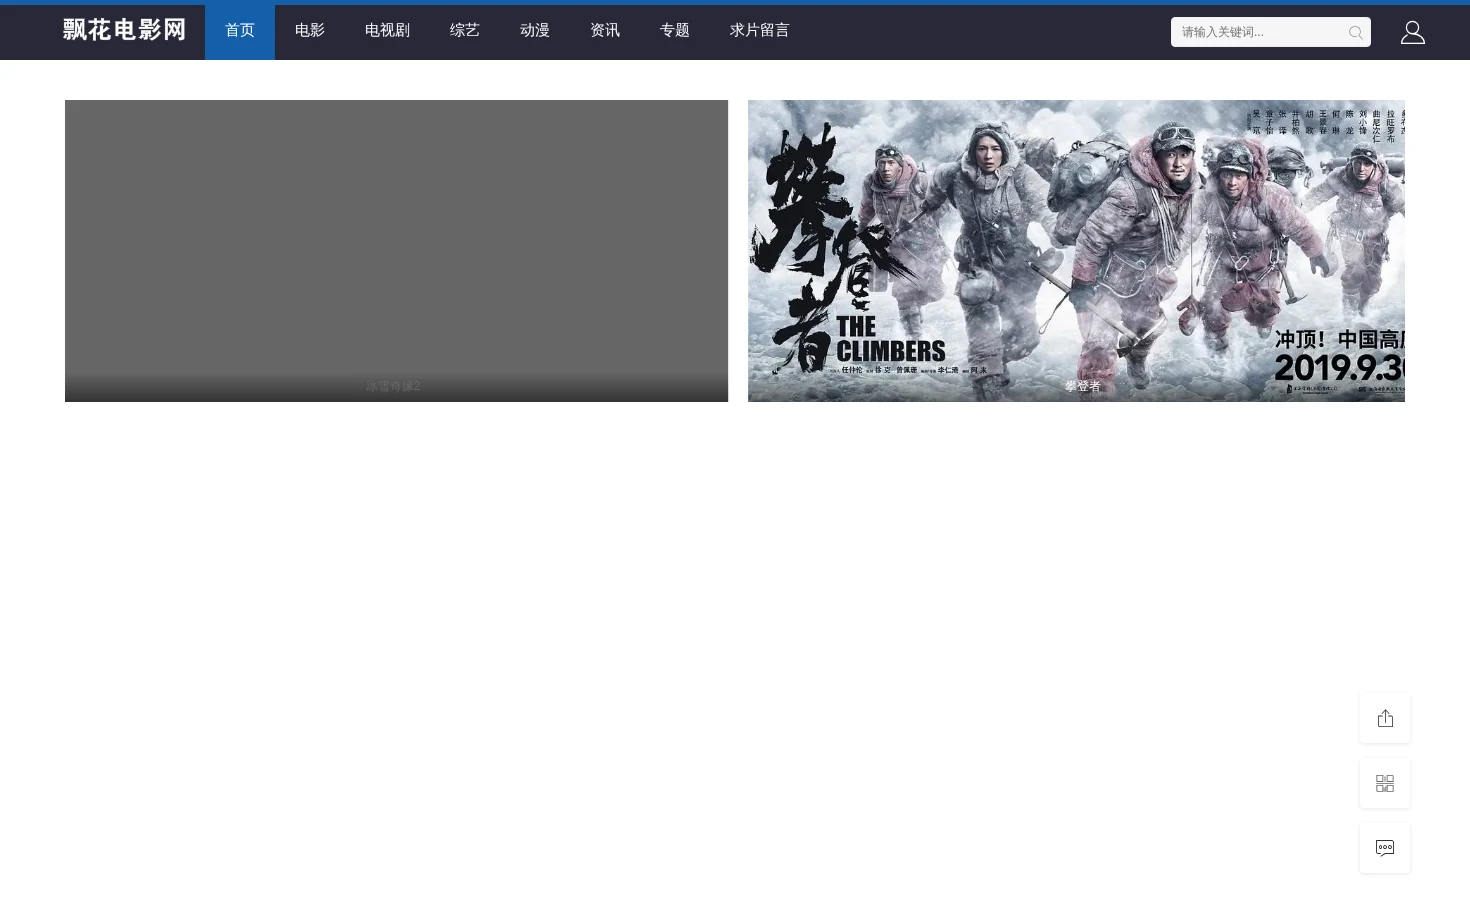Show the QR code icon button
This screenshot has width=1470, height=923.
coord(1385,783)
